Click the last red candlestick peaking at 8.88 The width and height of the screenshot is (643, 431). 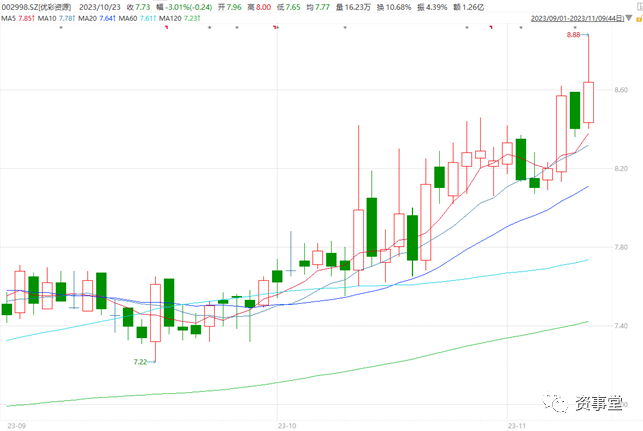pyautogui.click(x=589, y=100)
